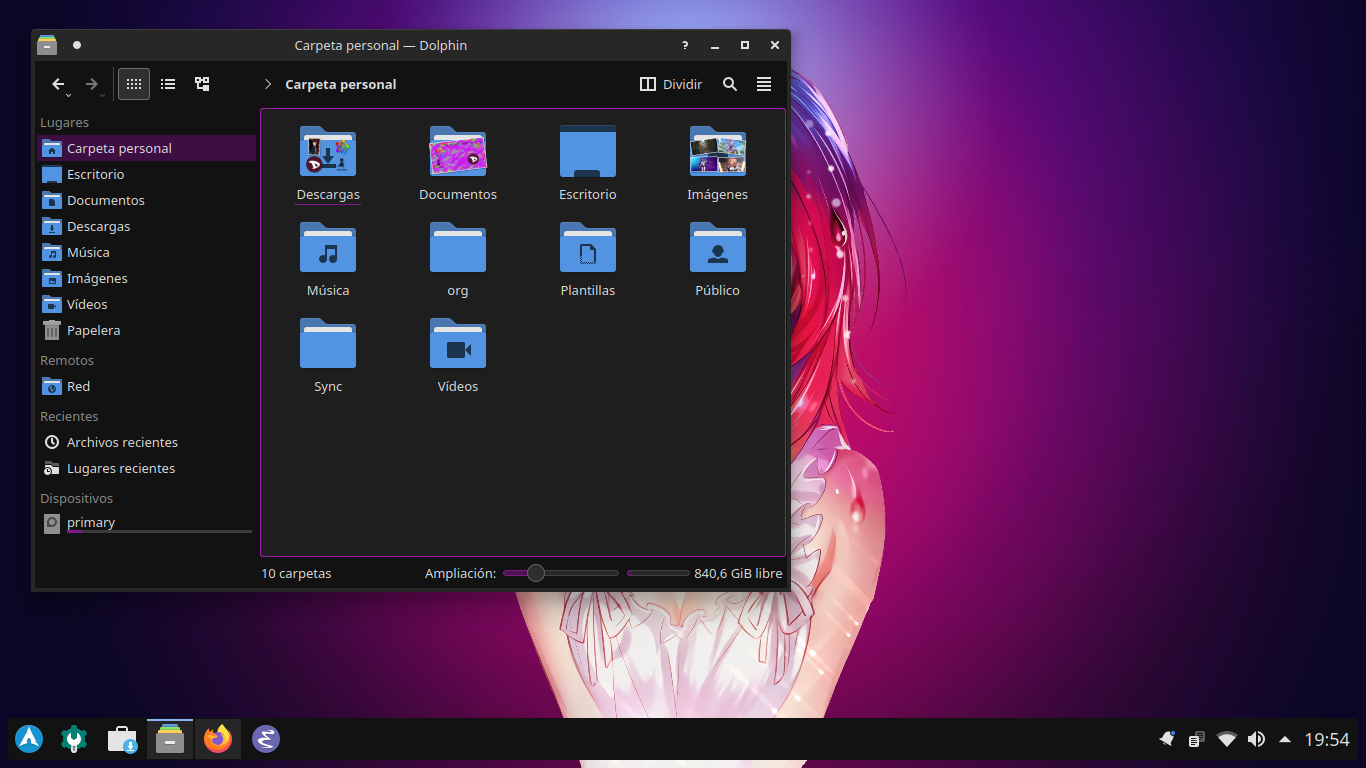Open Red under Remotos

[146, 386]
